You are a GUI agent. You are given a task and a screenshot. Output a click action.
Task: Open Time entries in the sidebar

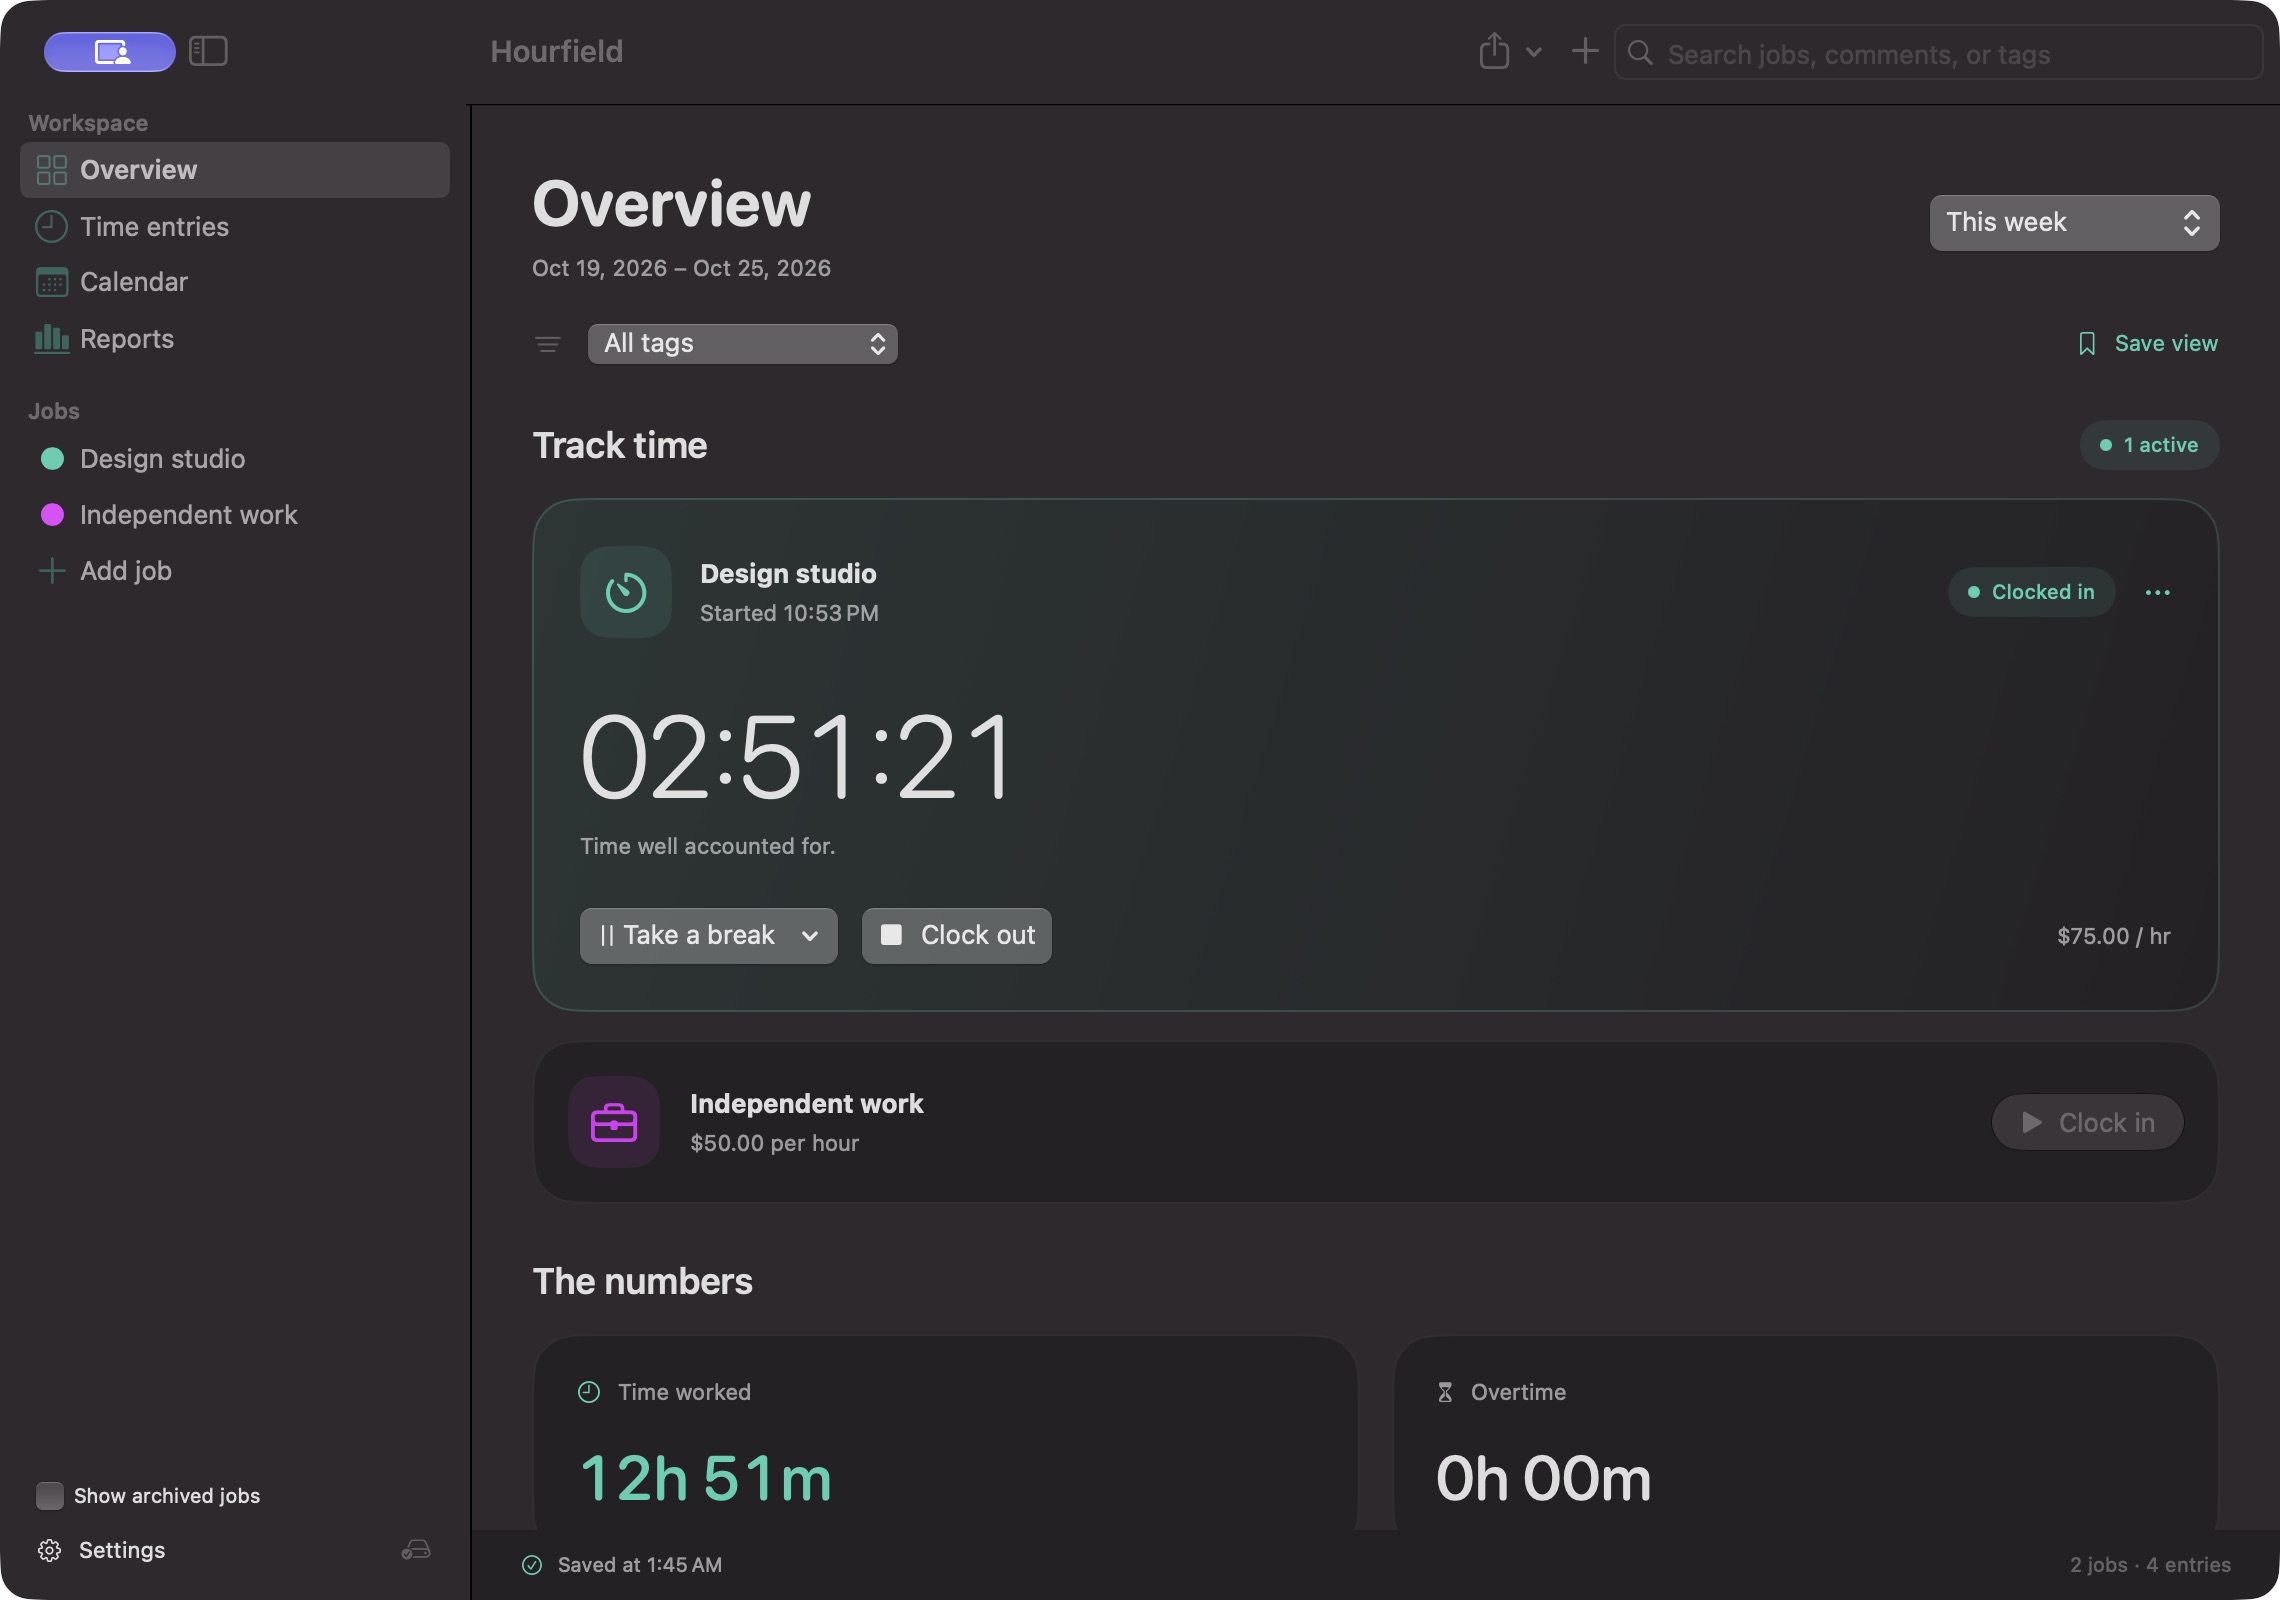(x=235, y=227)
